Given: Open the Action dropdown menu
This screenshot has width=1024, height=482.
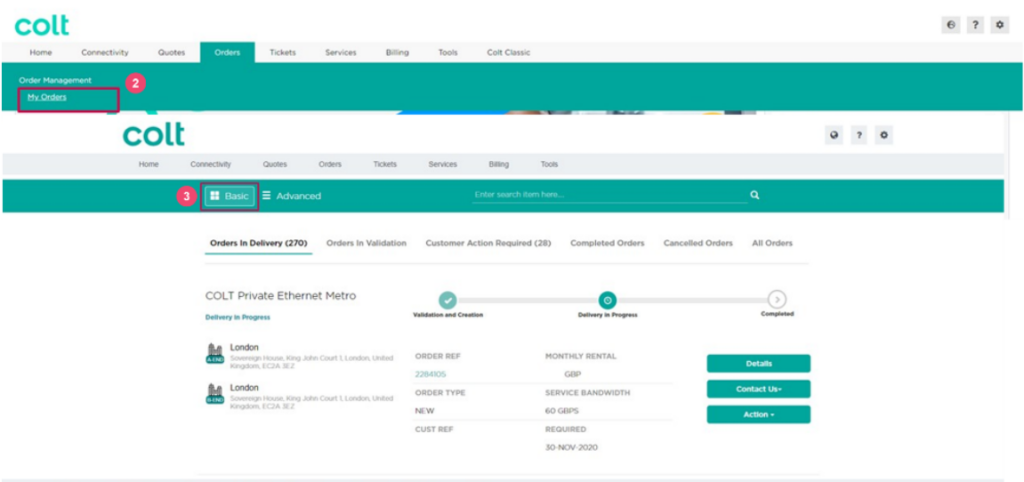Looking at the screenshot, I should point(758,414).
